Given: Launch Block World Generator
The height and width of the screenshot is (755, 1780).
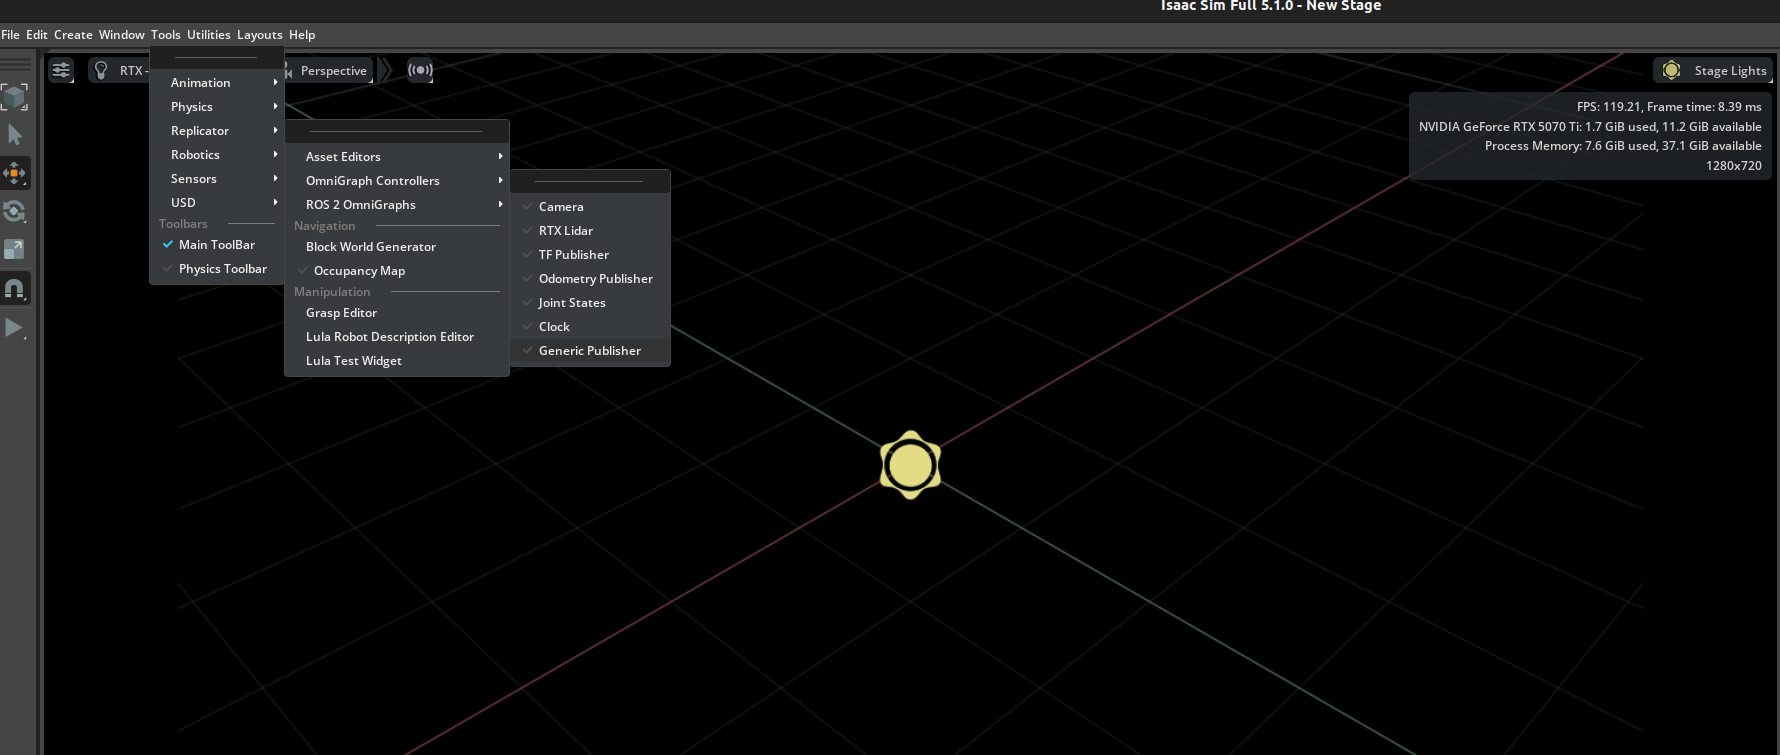Looking at the screenshot, I should (371, 247).
